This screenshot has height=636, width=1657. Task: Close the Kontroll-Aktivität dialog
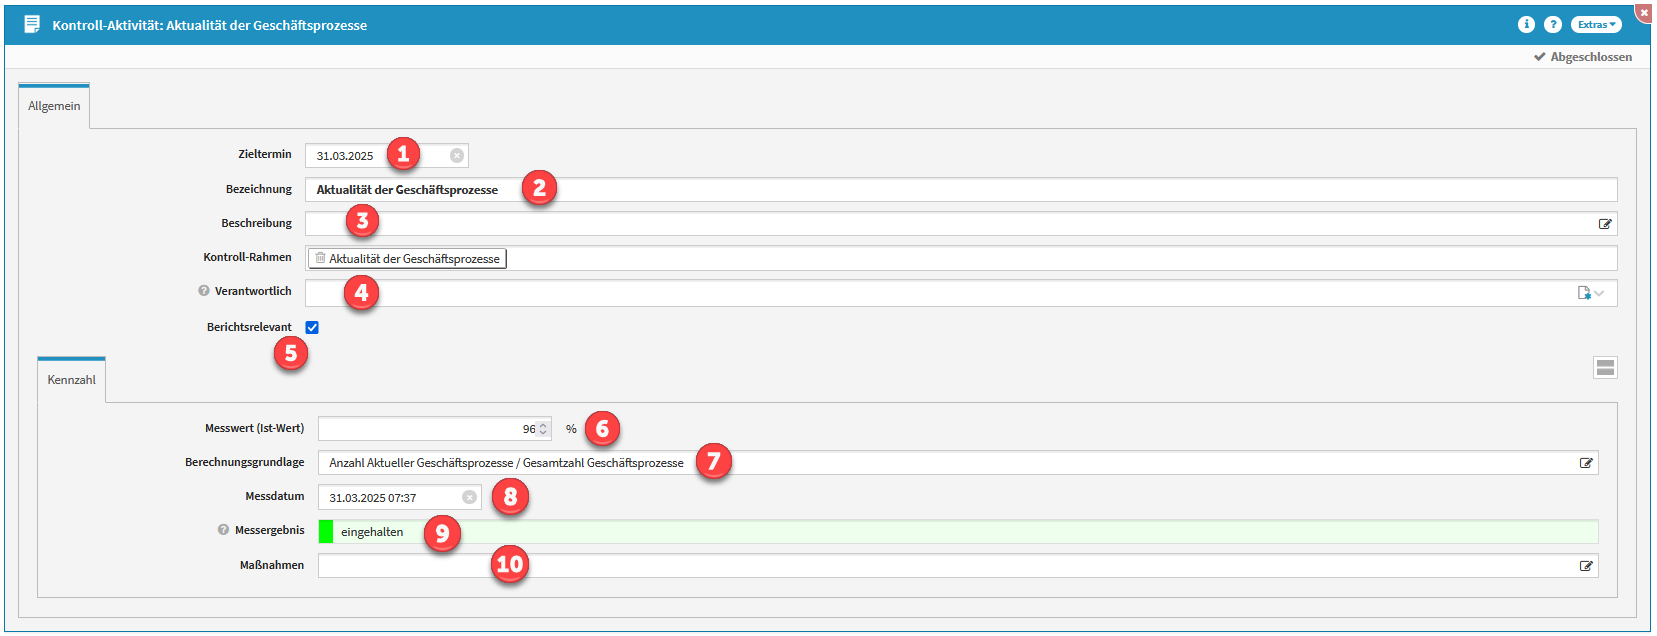pos(1644,12)
